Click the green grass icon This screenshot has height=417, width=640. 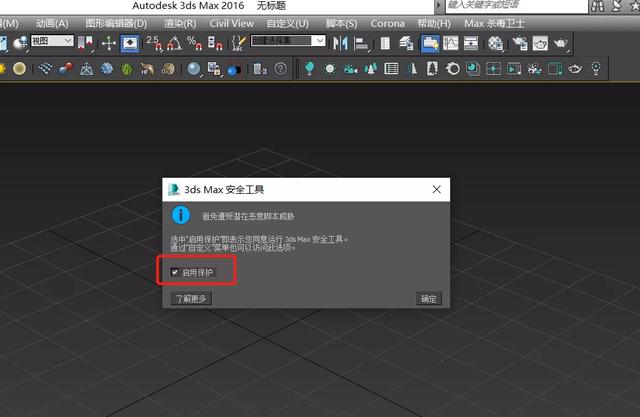pos(127,69)
